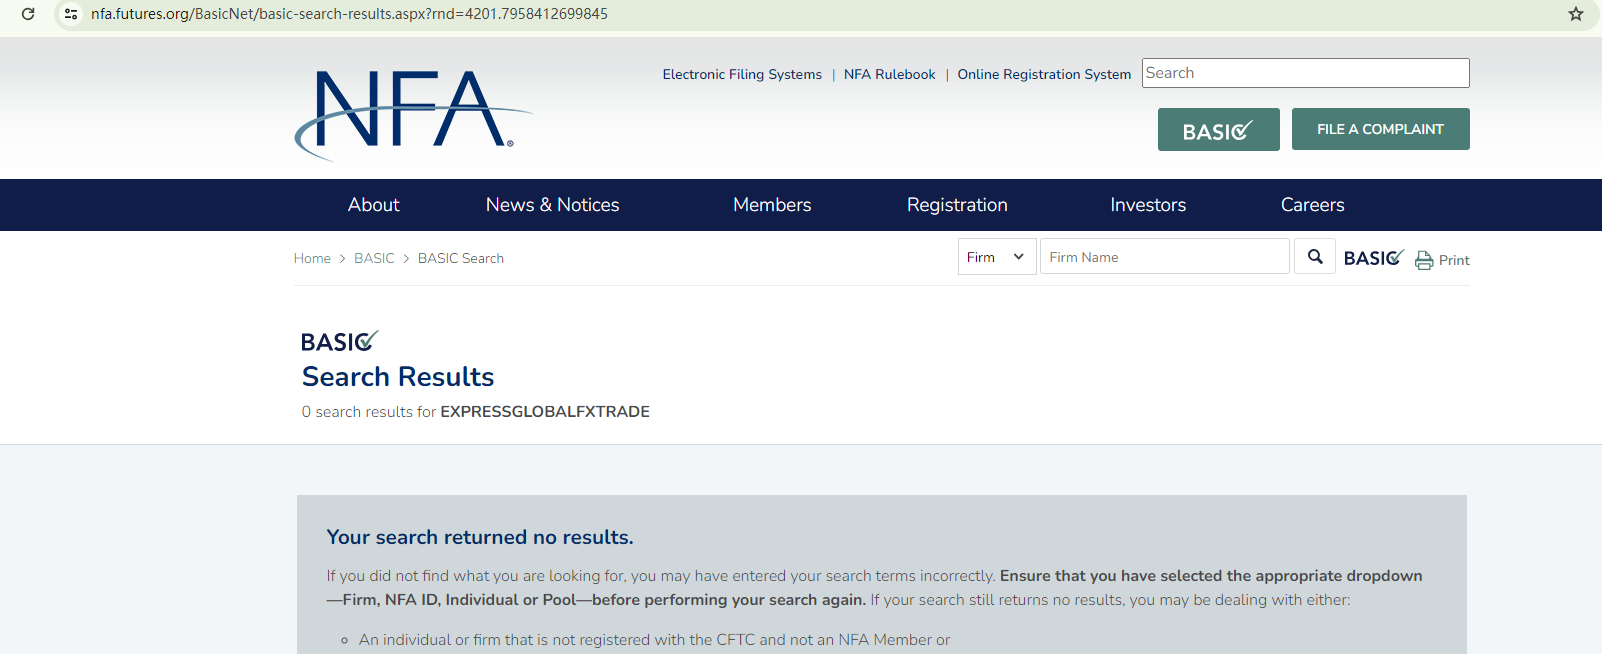Click the BASIC logo above Search Results

(x=339, y=342)
